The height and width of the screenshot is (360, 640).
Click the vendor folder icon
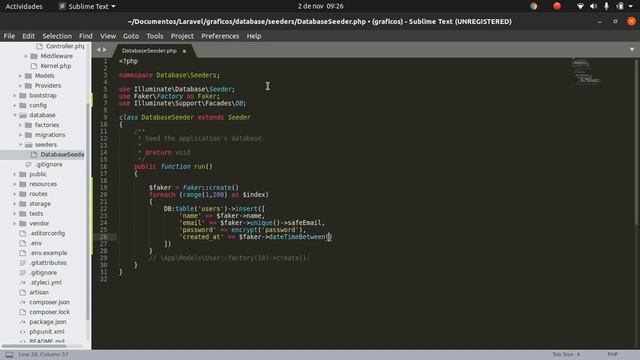pyautogui.click(x=23, y=223)
